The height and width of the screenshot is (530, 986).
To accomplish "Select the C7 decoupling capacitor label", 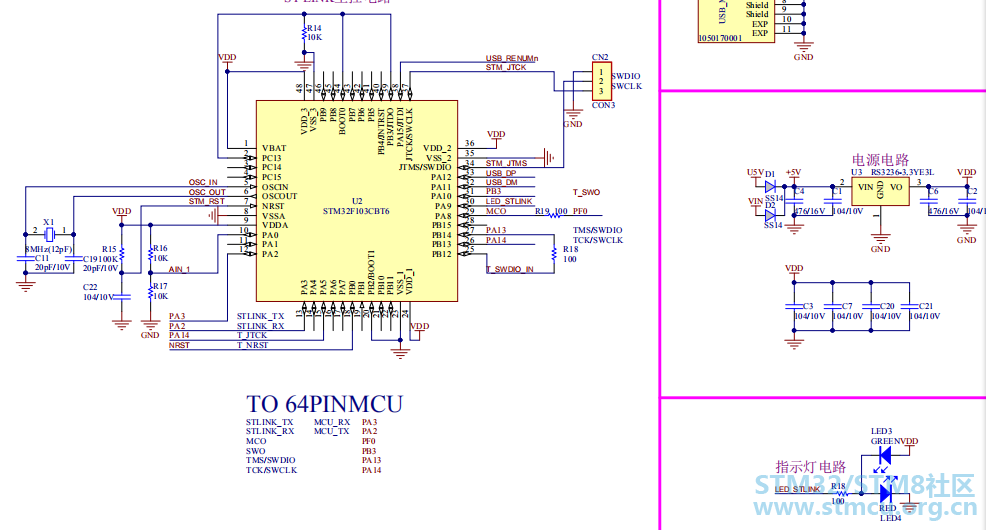I will tap(847, 306).
